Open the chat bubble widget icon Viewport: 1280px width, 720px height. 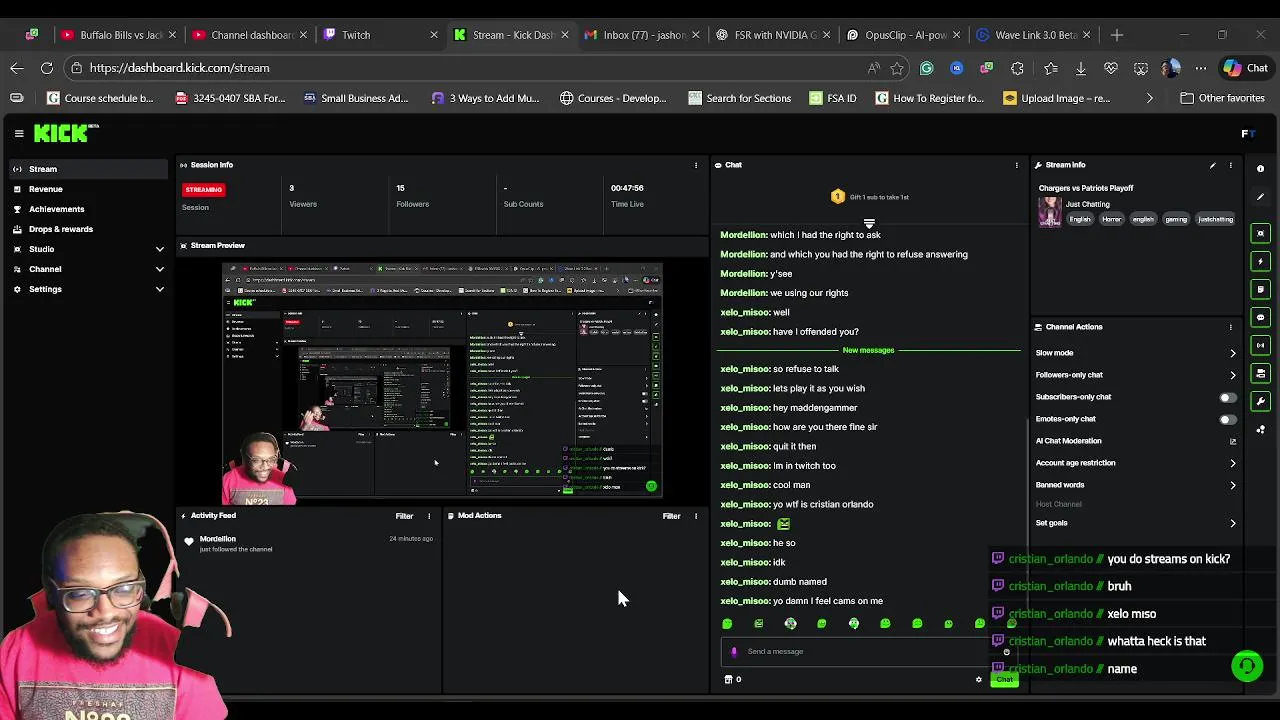coord(1260,317)
